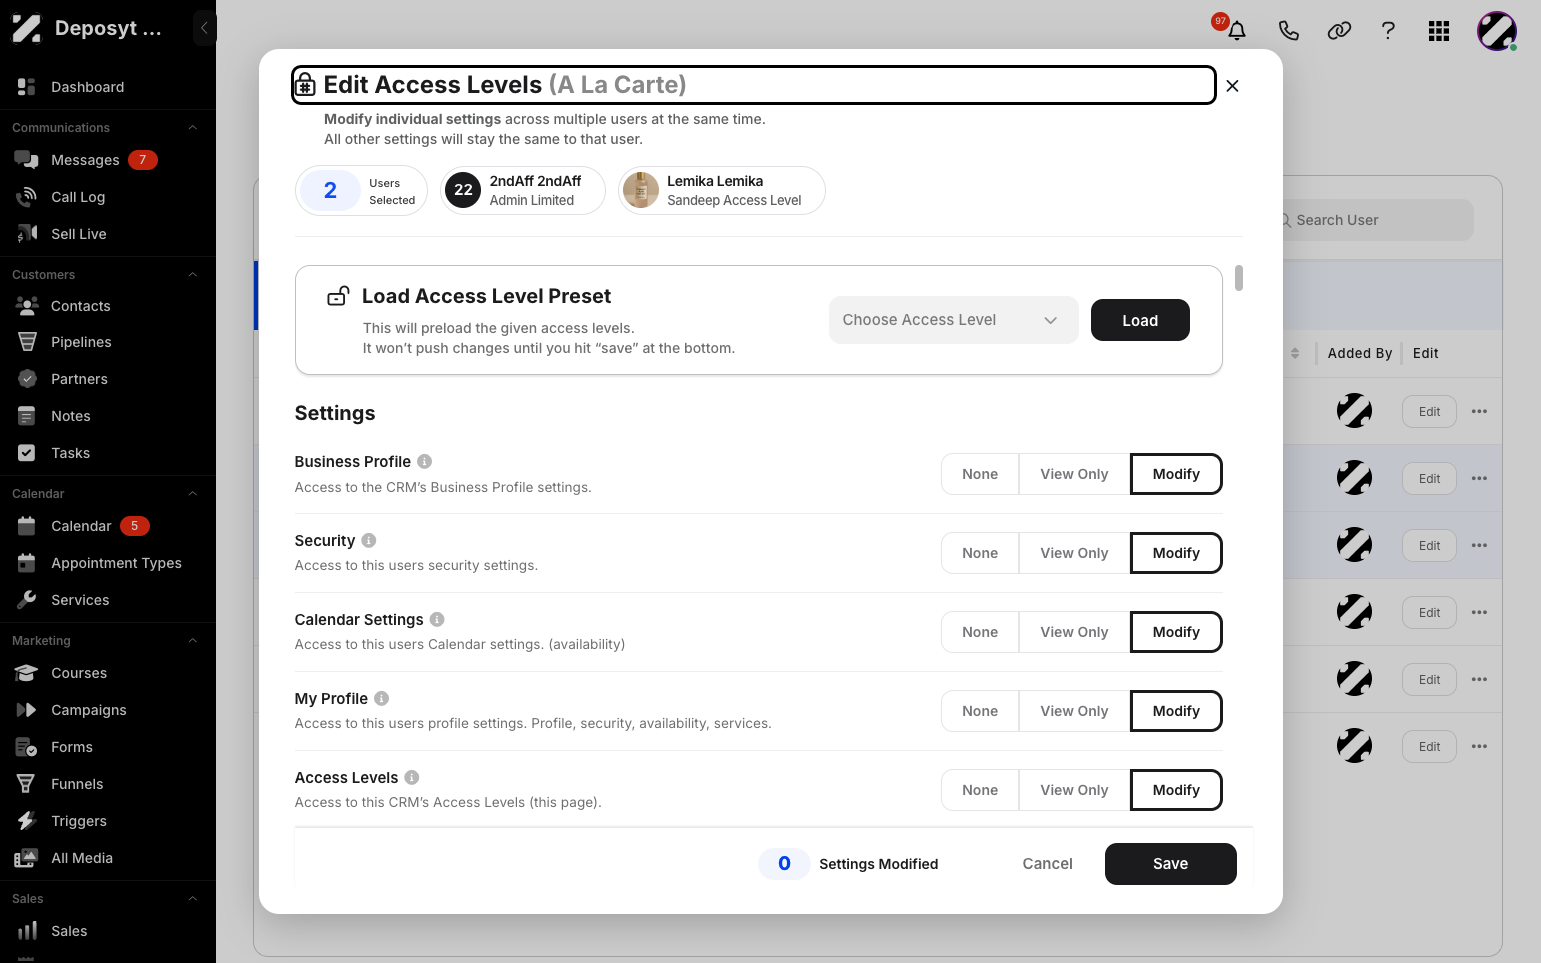The height and width of the screenshot is (963, 1541).
Task: Set Business Profile to View Only
Action: 1074,474
